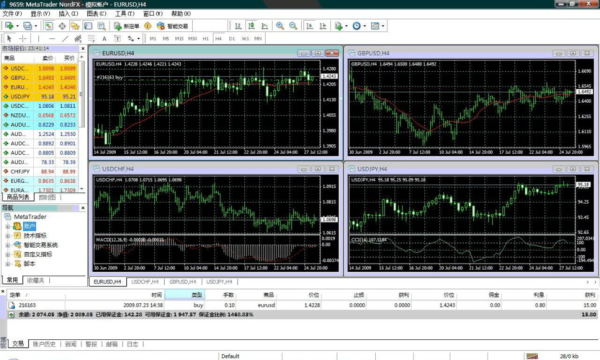
Task: Click the Market Watch vertical scrollbar
Action: point(82,122)
